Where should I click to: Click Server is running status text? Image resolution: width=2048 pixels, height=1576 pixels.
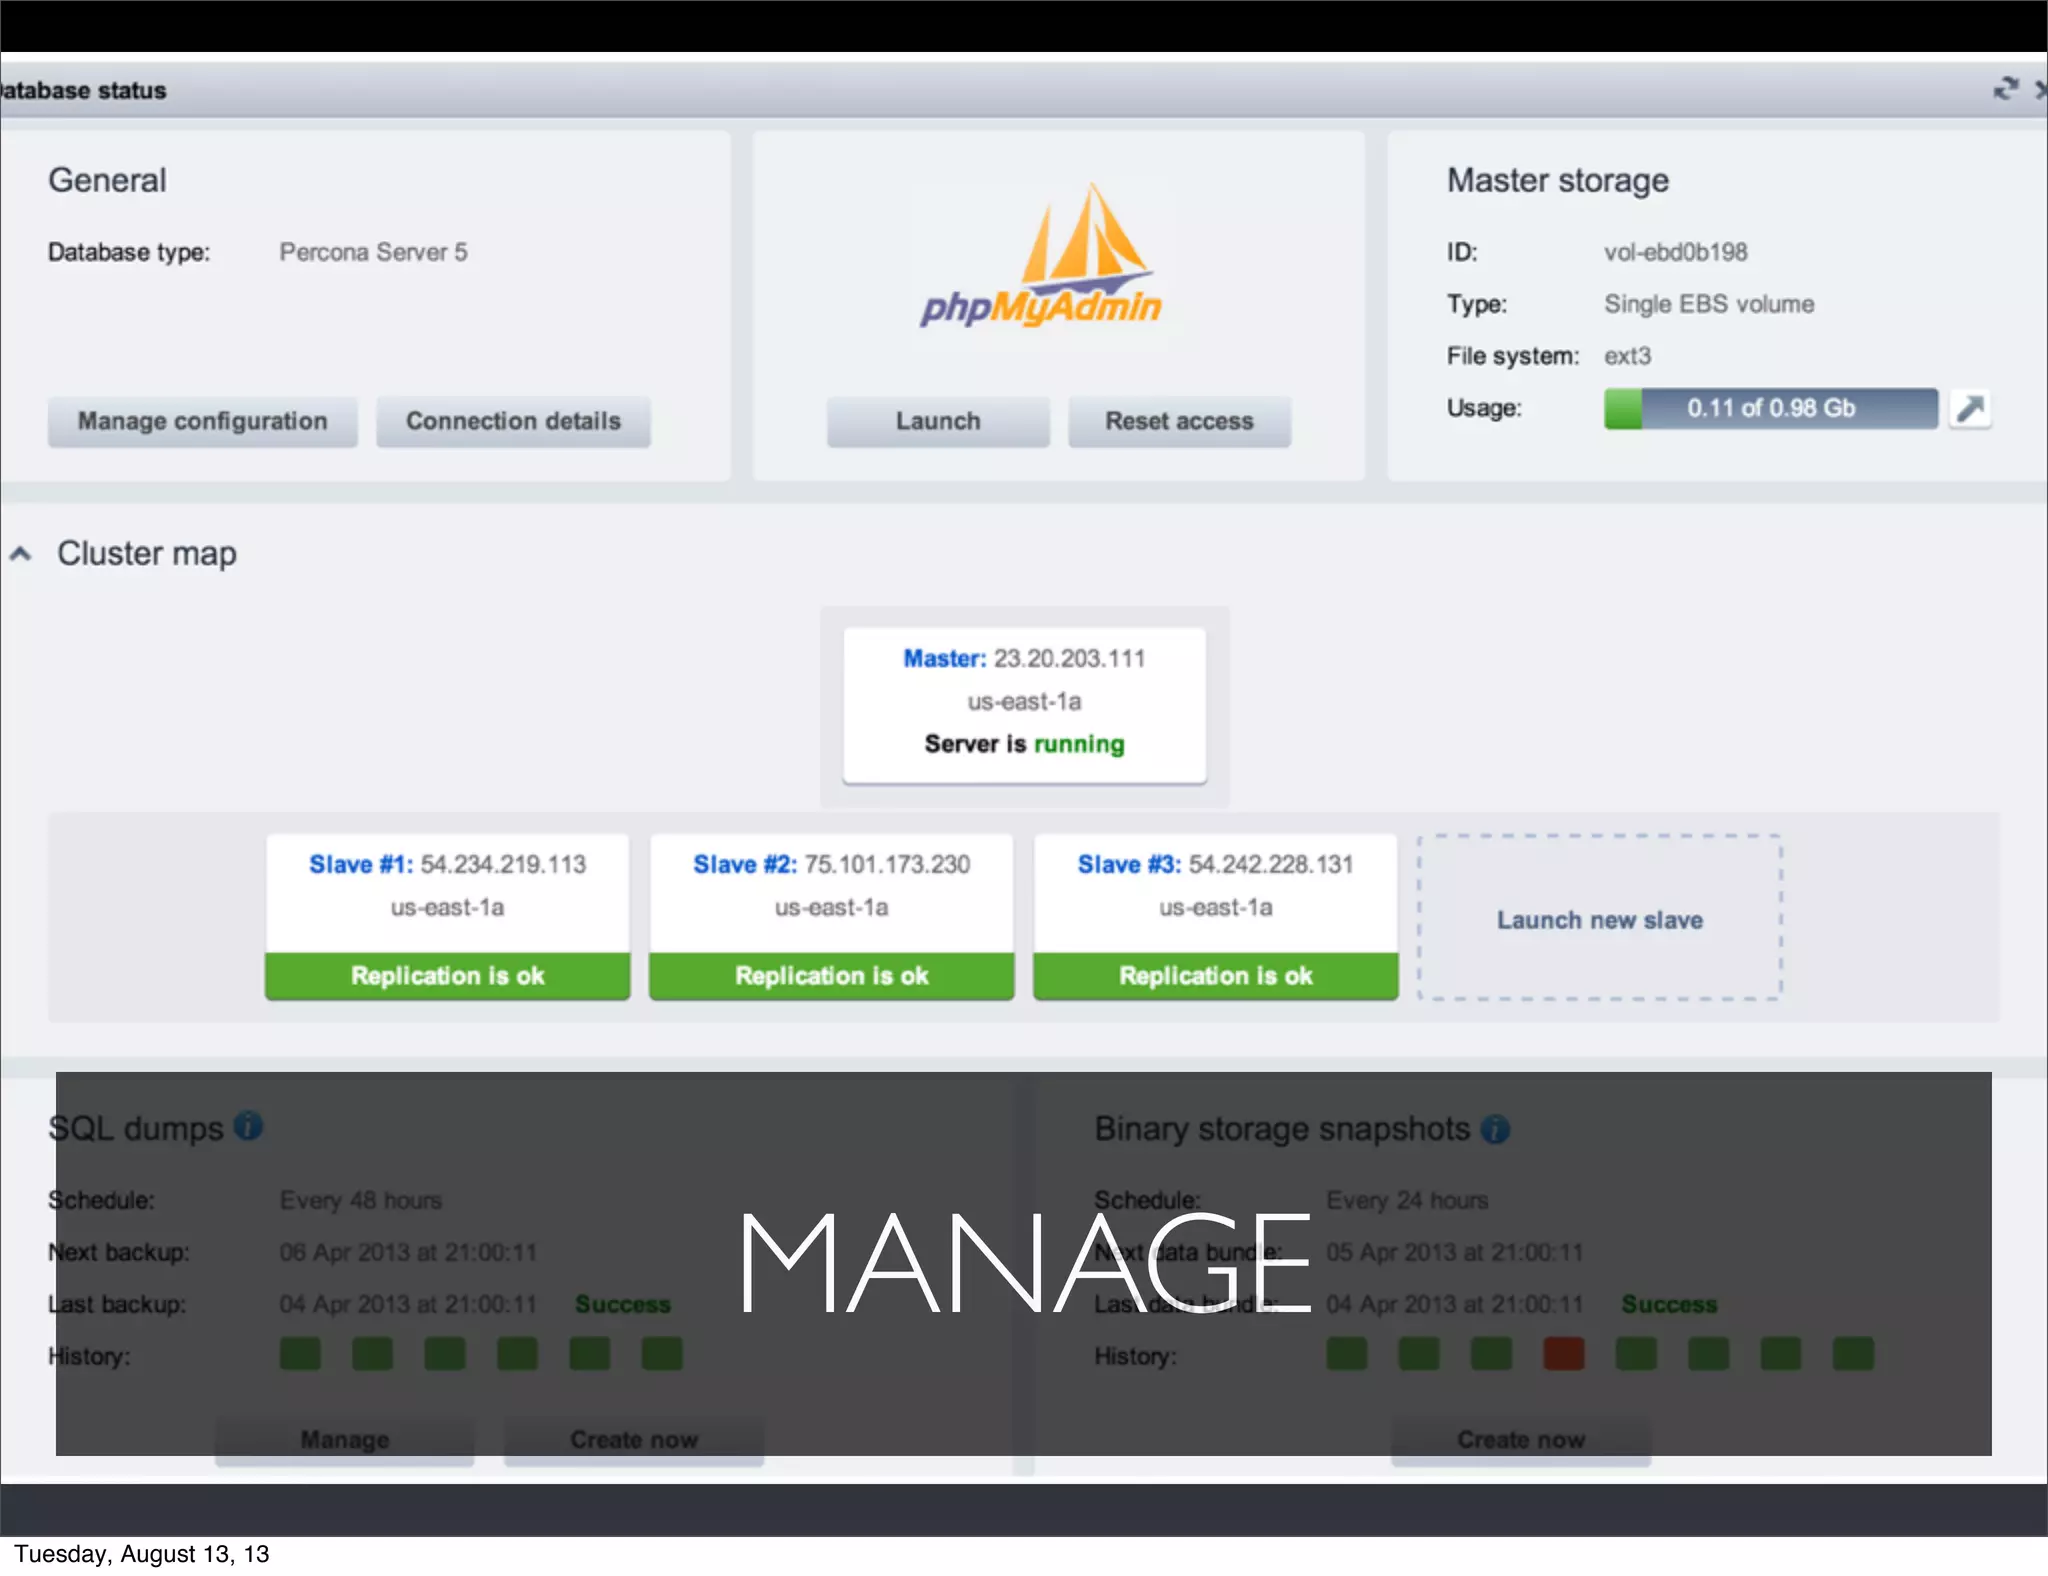[x=1024, y=744]
